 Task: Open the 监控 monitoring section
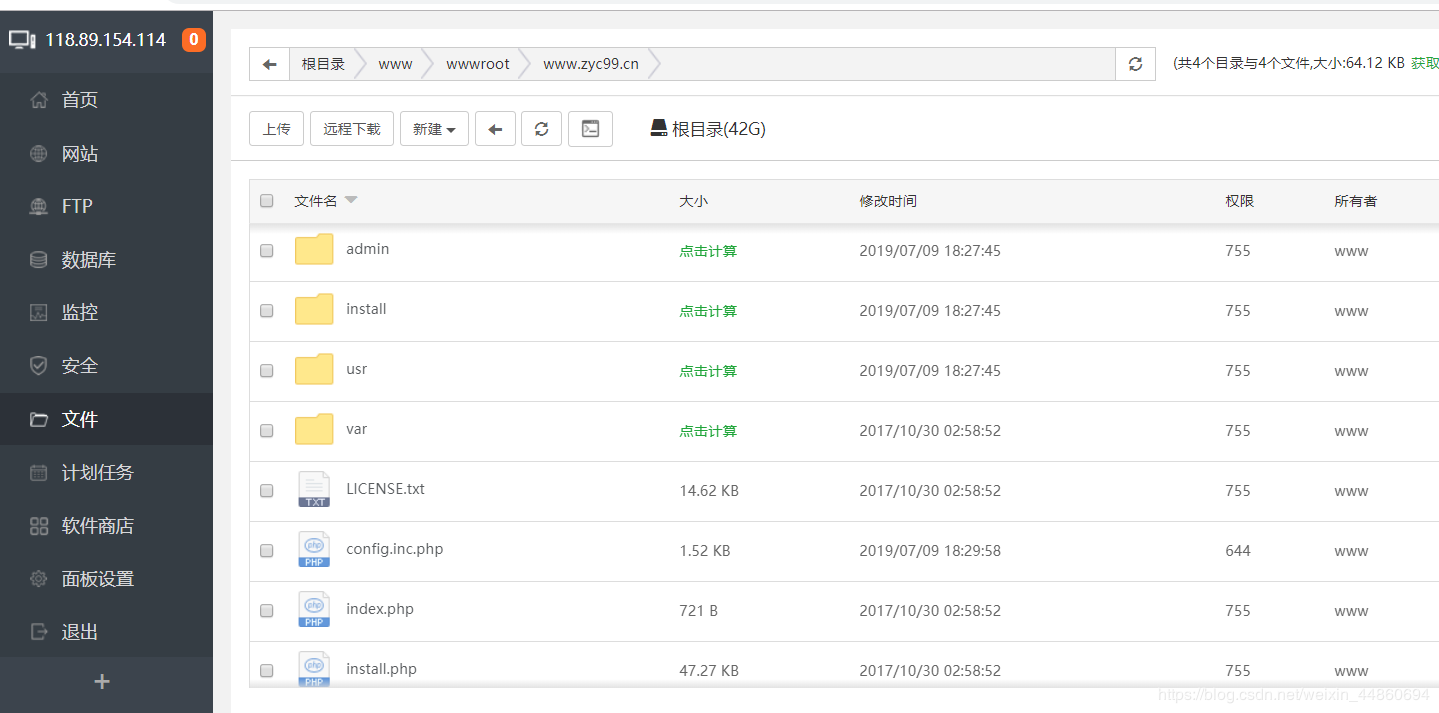[x=79, y=312]
